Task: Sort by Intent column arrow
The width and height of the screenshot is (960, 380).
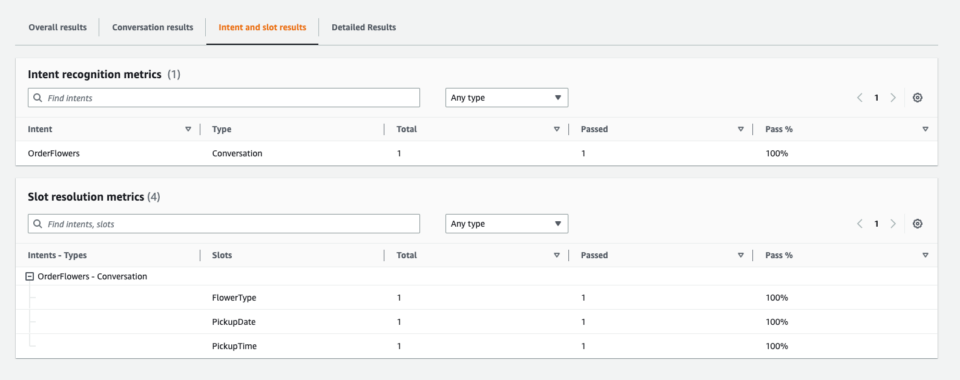Action: [188, 130]
